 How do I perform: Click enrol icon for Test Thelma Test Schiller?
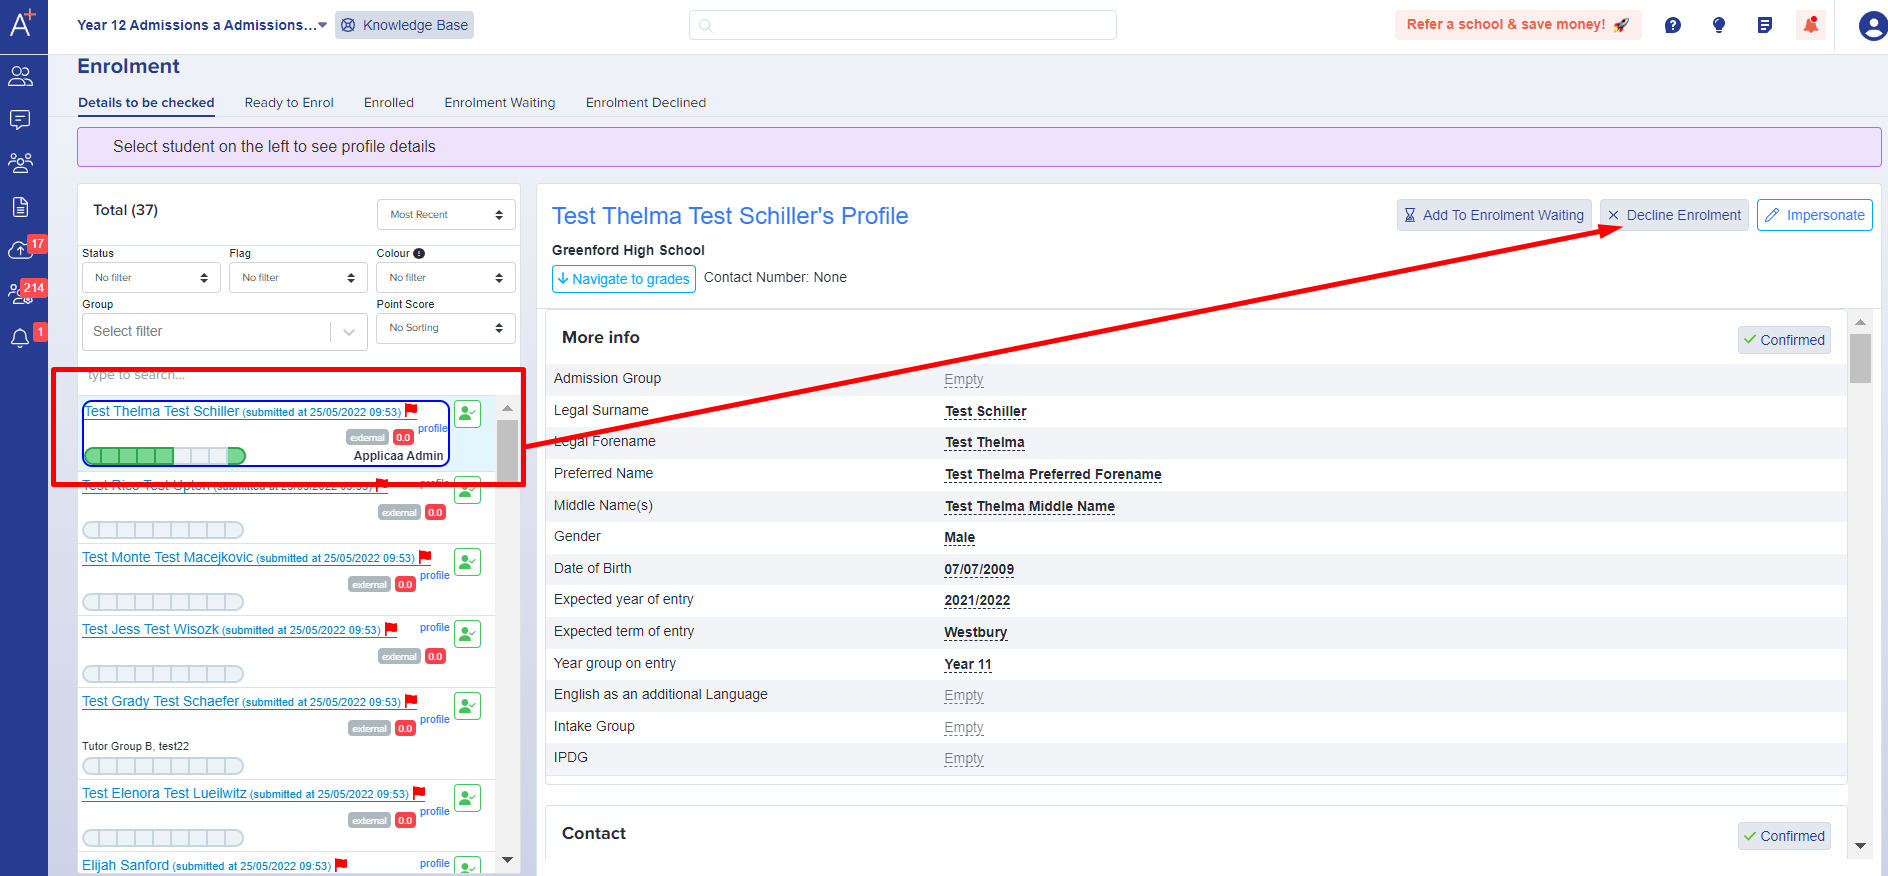coord(468,414)
